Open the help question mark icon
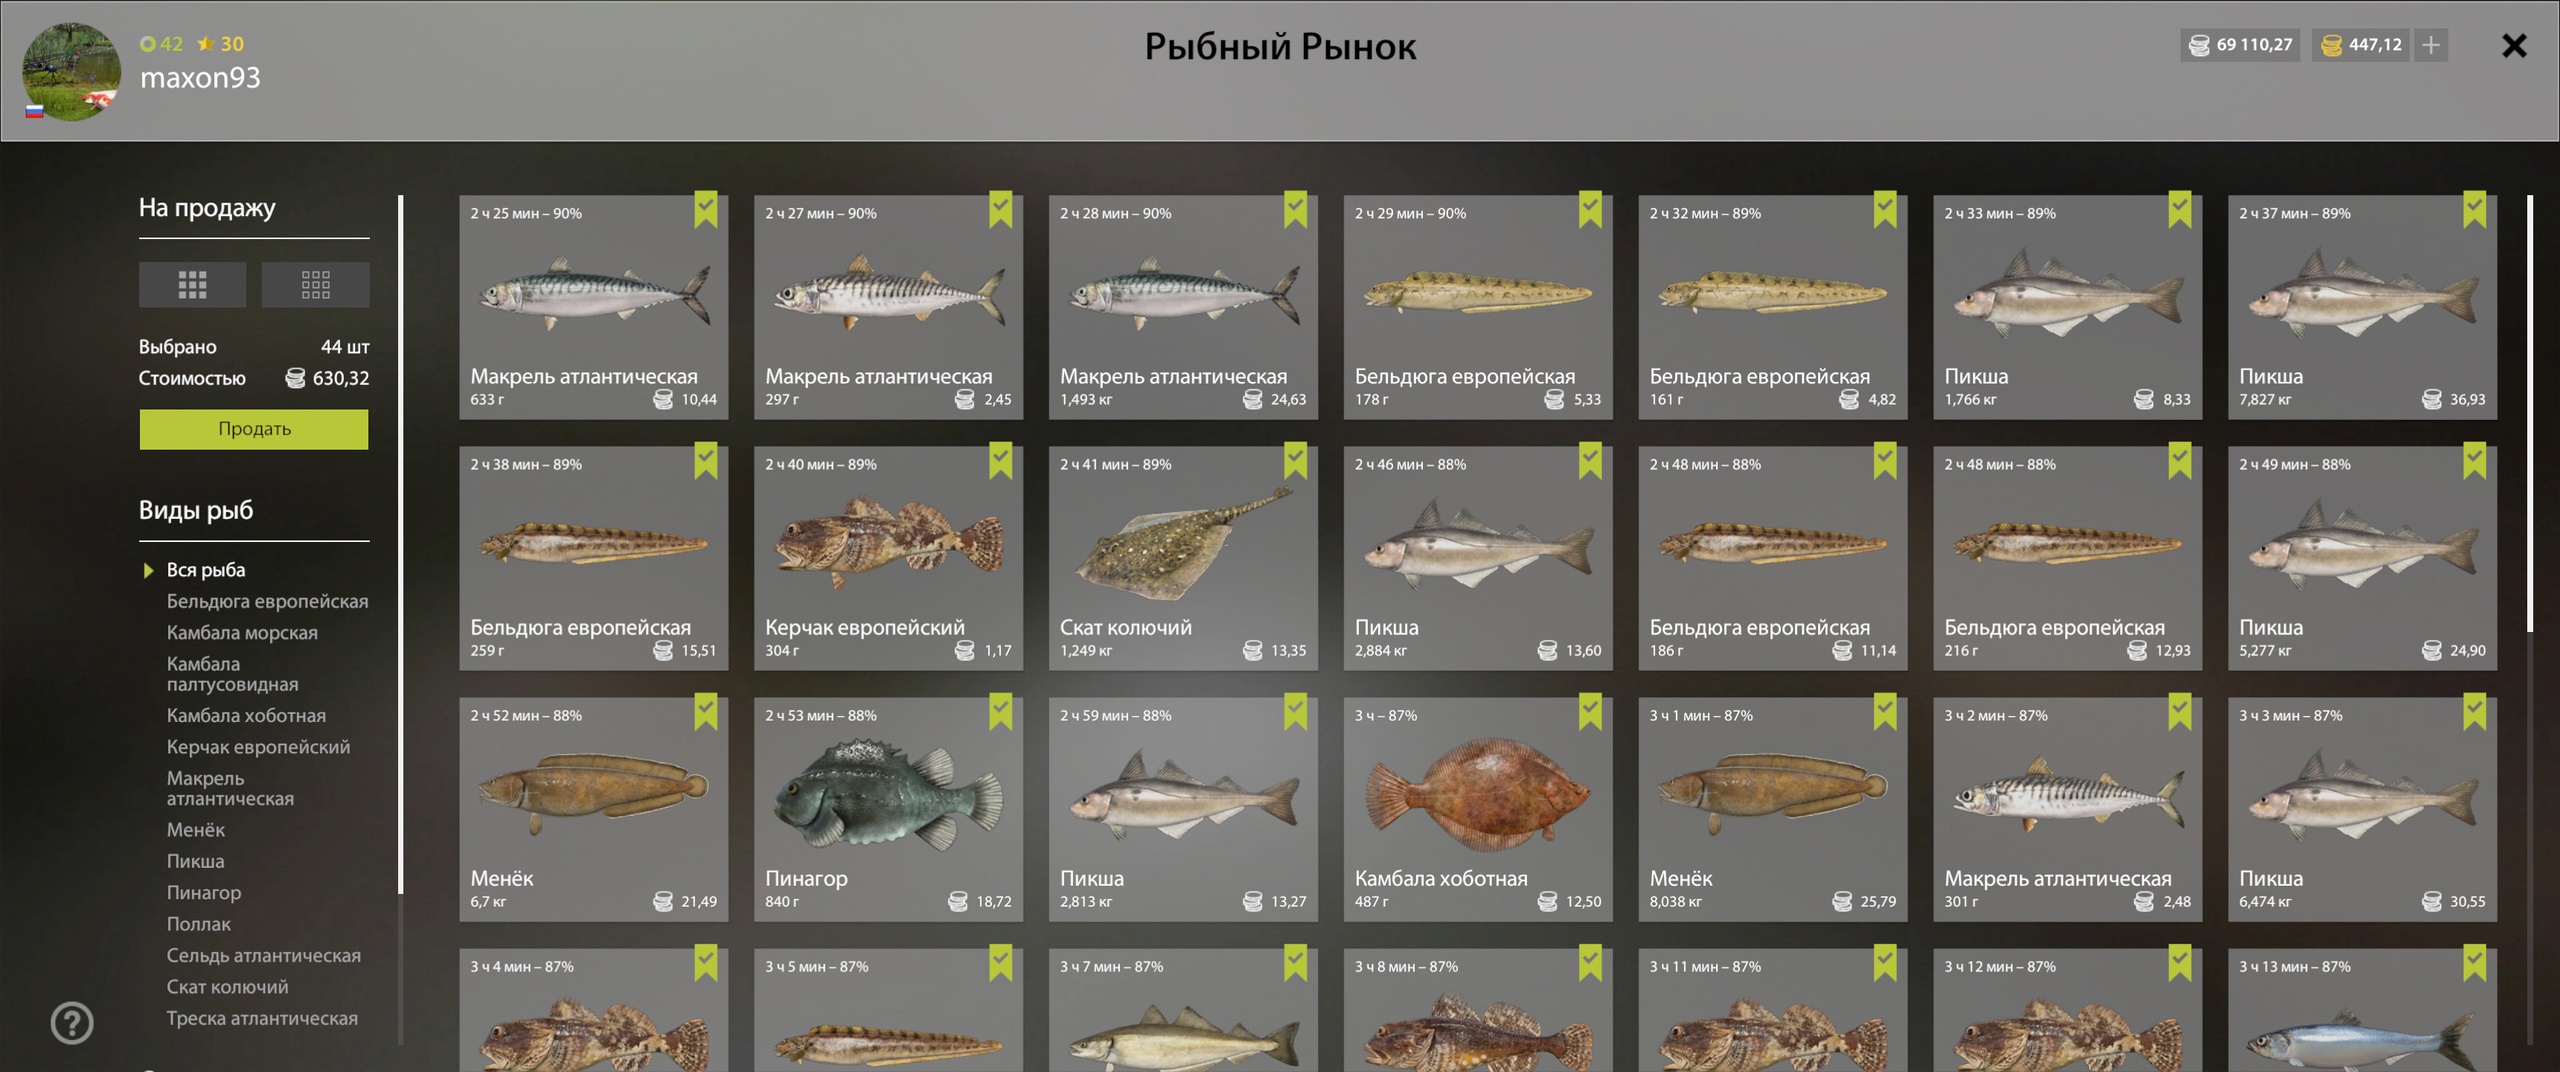 point(72,1023)
